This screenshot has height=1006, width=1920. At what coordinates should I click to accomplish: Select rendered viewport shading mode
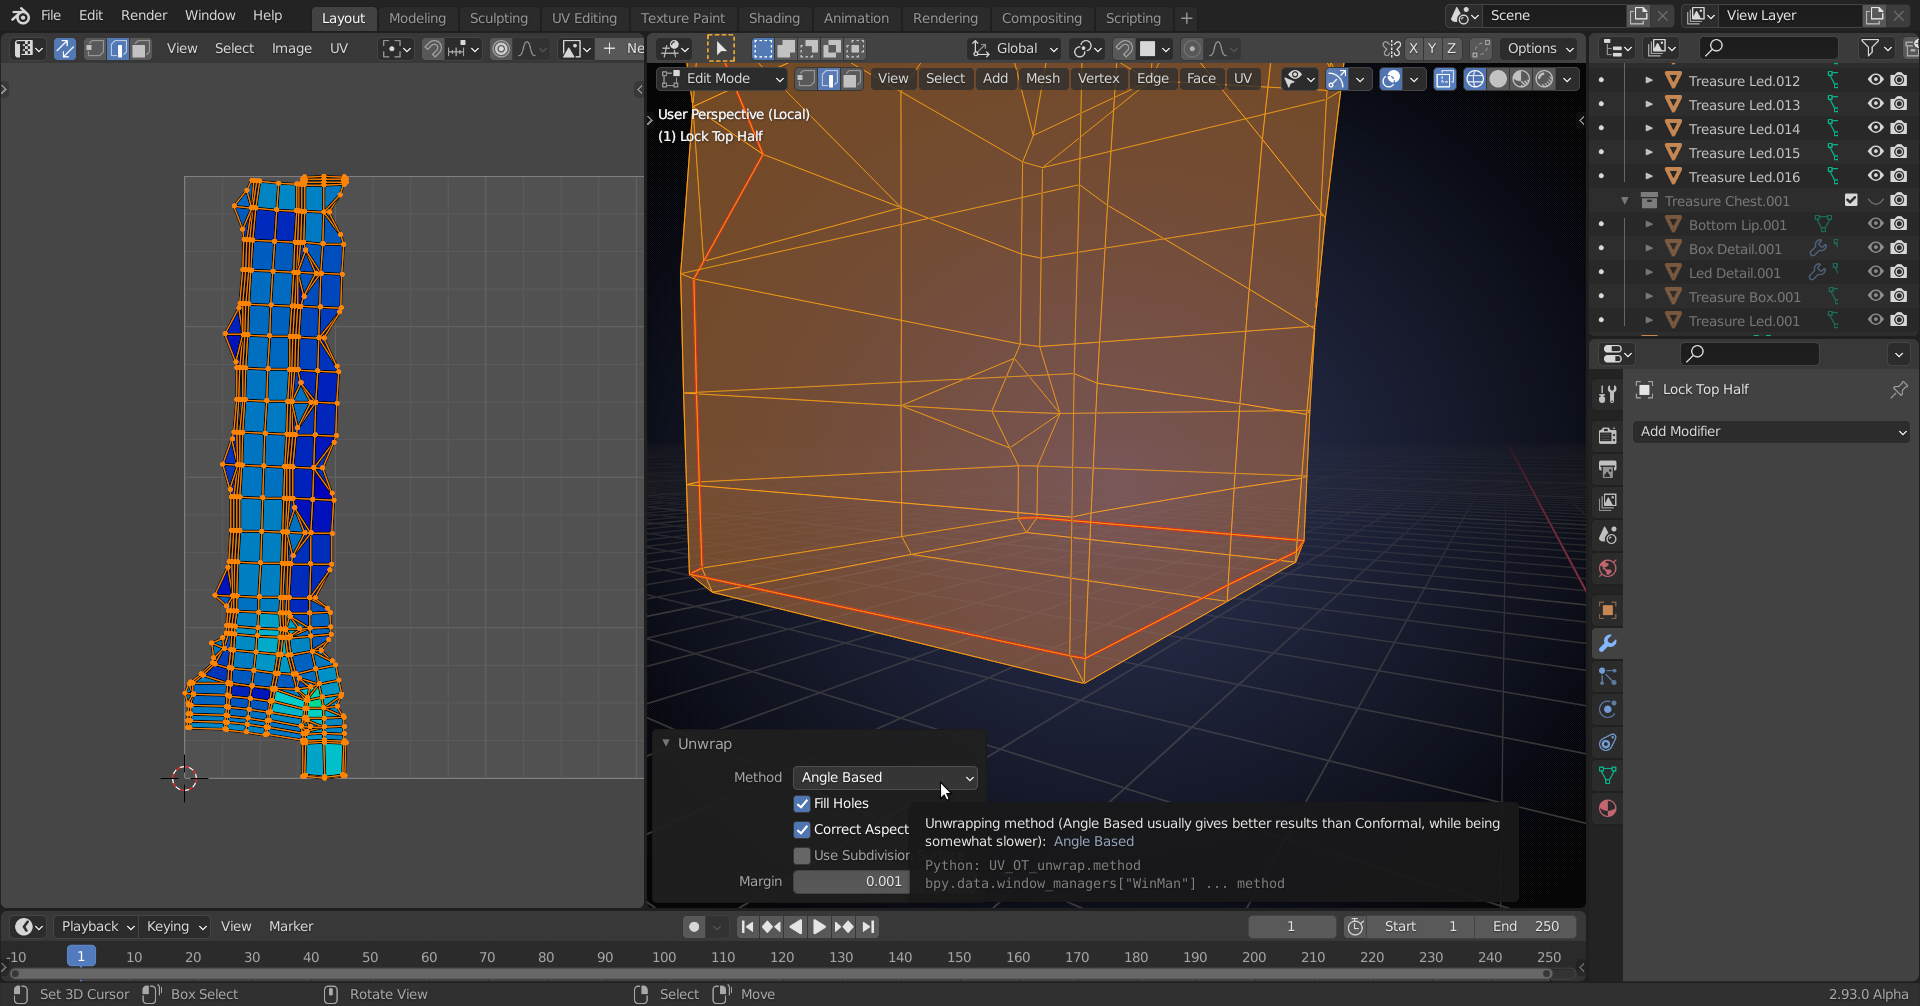(x=1544, y=79)
